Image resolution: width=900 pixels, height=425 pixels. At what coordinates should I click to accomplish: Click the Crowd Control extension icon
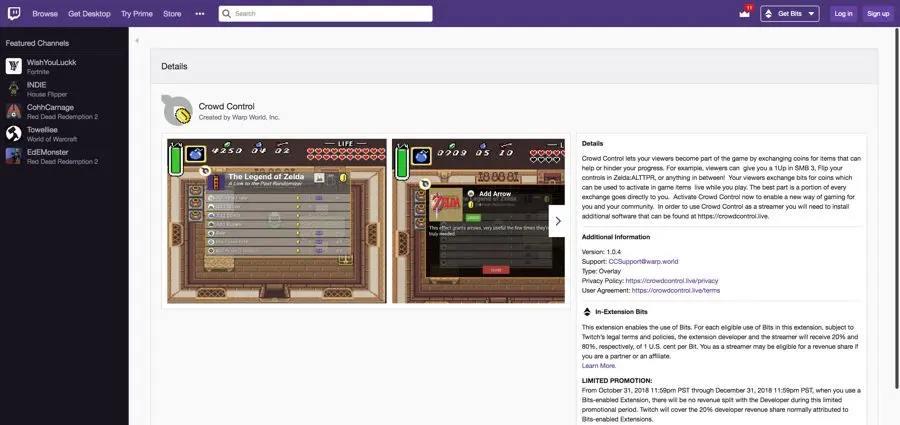click(177, 111)
